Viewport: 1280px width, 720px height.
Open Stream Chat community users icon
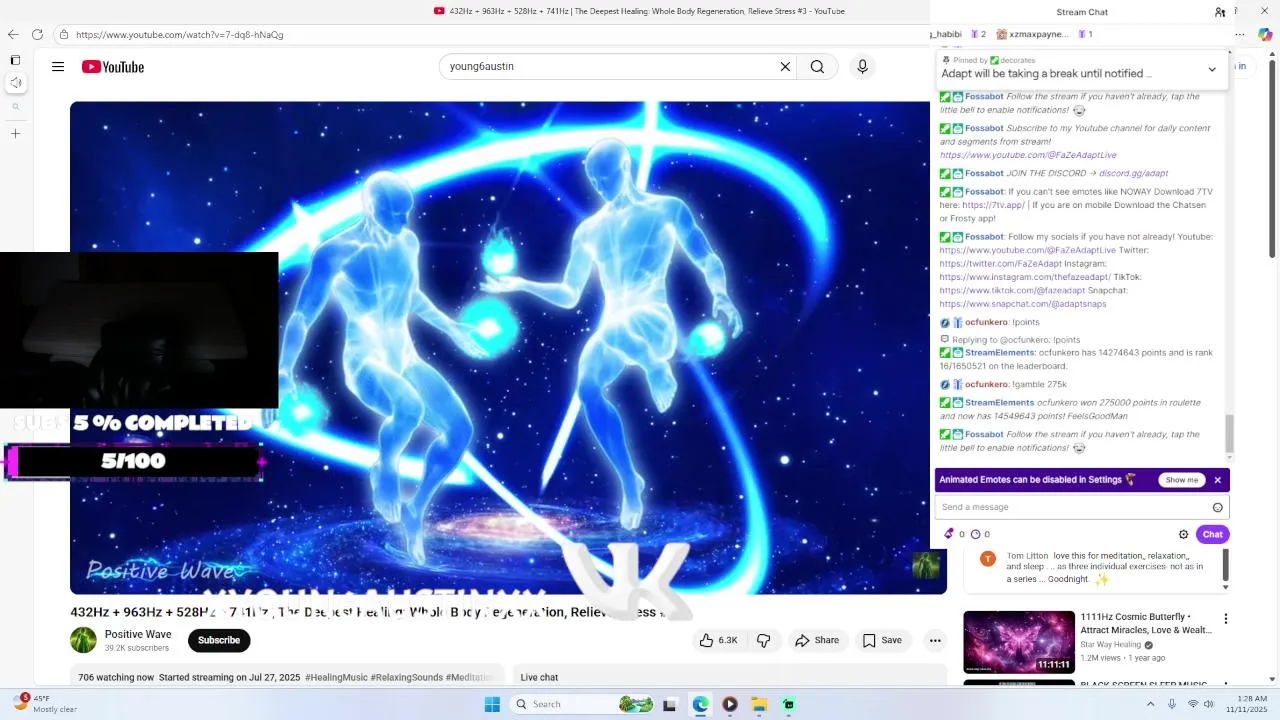coord(1220,12)
